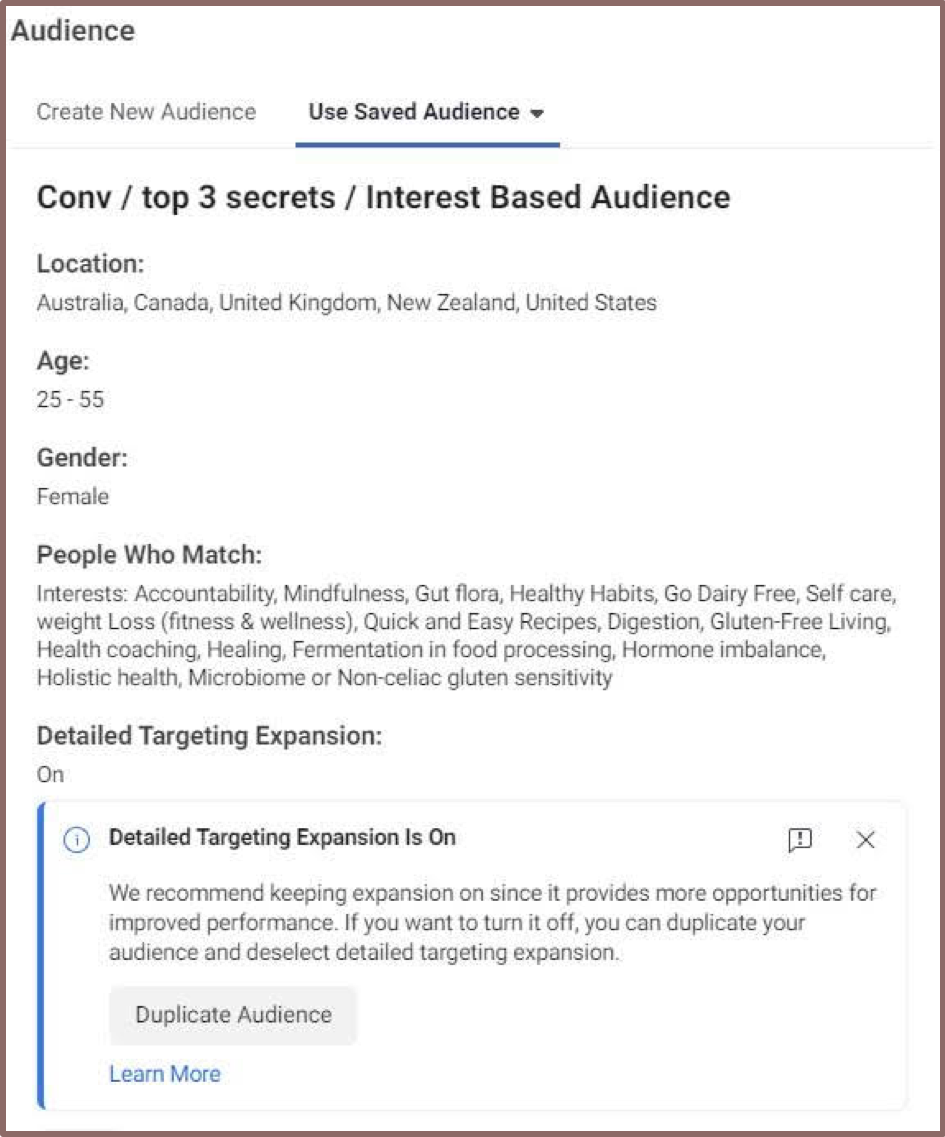Click the Location label
Image resolution: width=945 pixels, height=1137 pixels.
coord(91,263)
